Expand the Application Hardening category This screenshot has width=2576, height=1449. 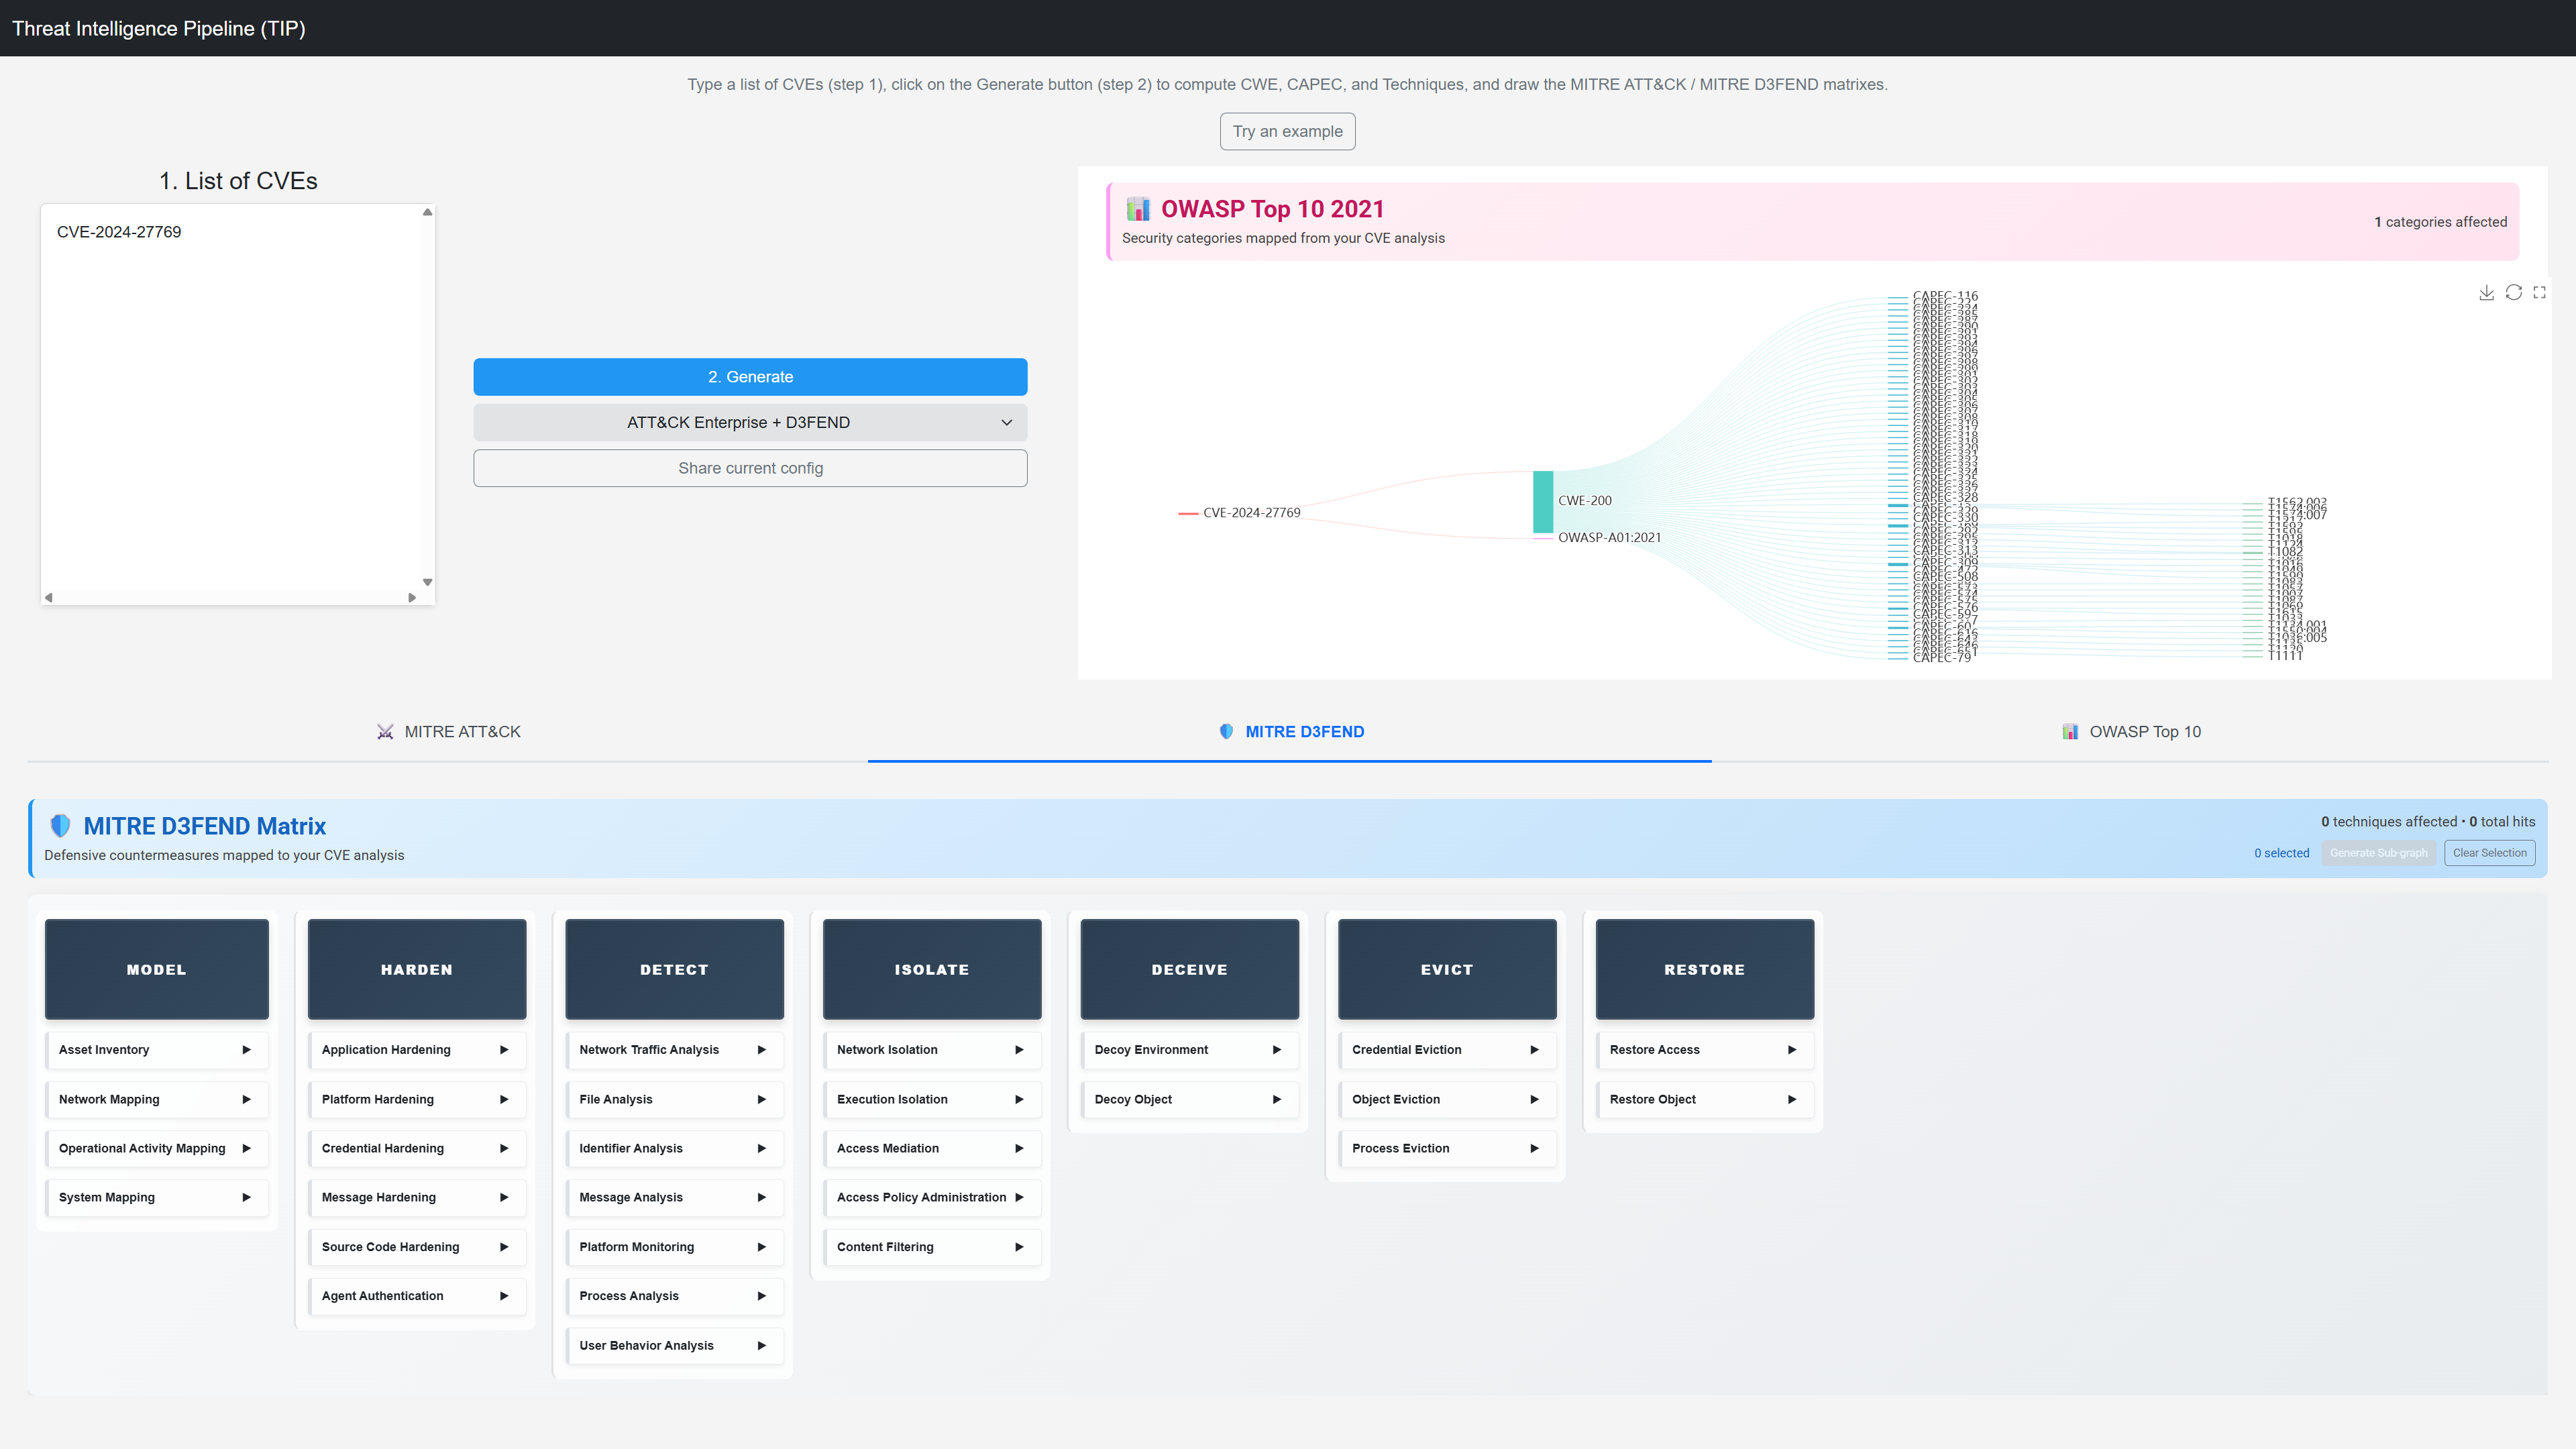[x=503, y=1049]
